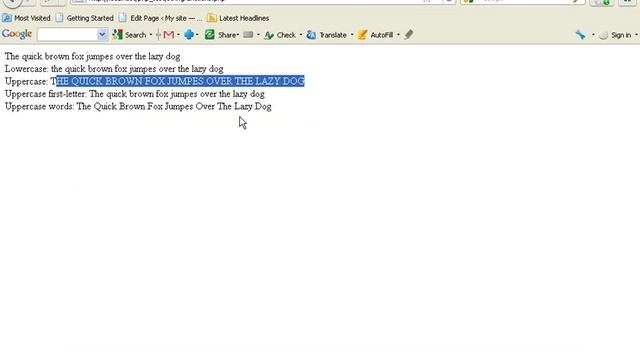Click the AutoFill pencil icon

[362, 35]
